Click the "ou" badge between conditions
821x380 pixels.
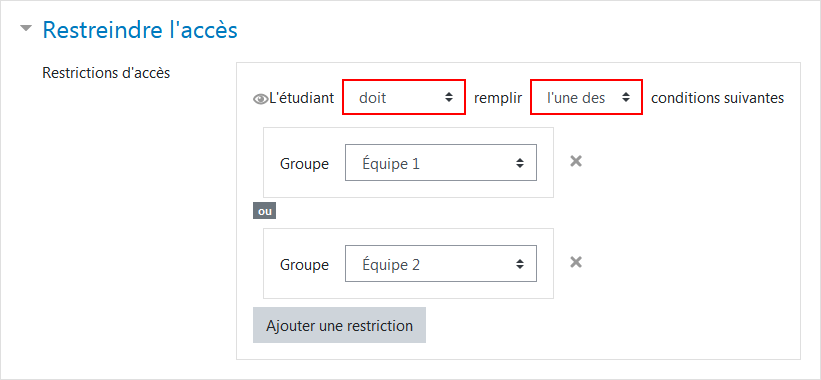click(264, 211)
